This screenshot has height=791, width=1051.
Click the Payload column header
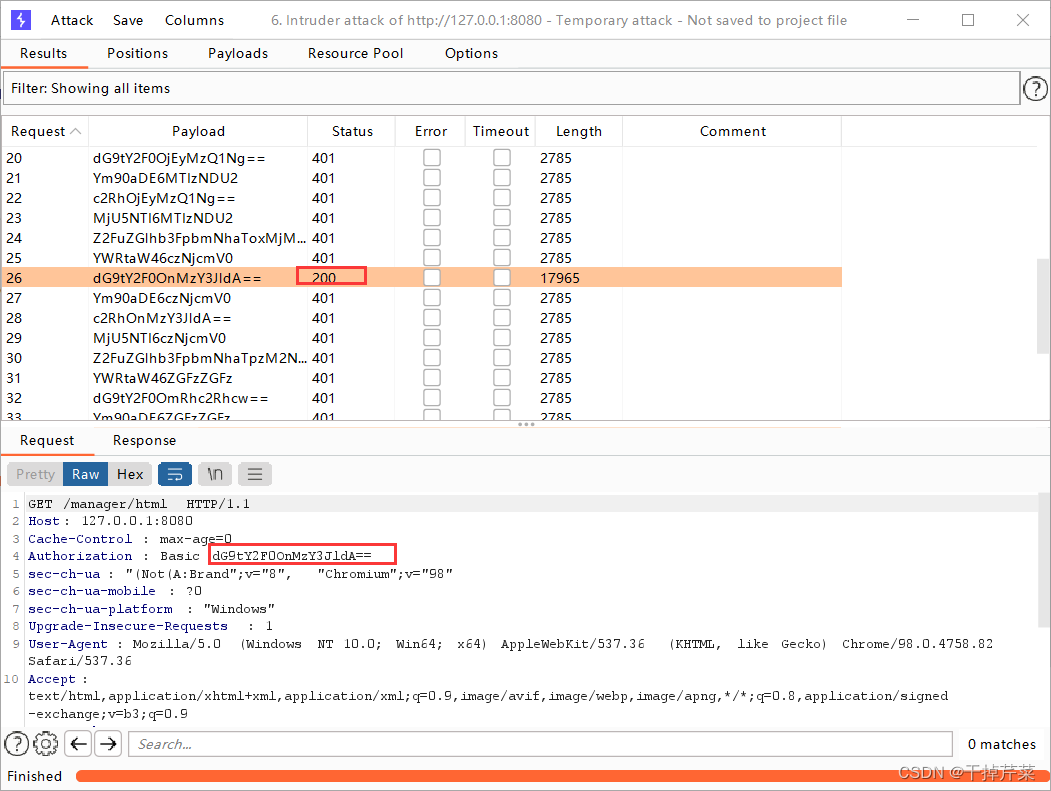[x=198, y=131]
